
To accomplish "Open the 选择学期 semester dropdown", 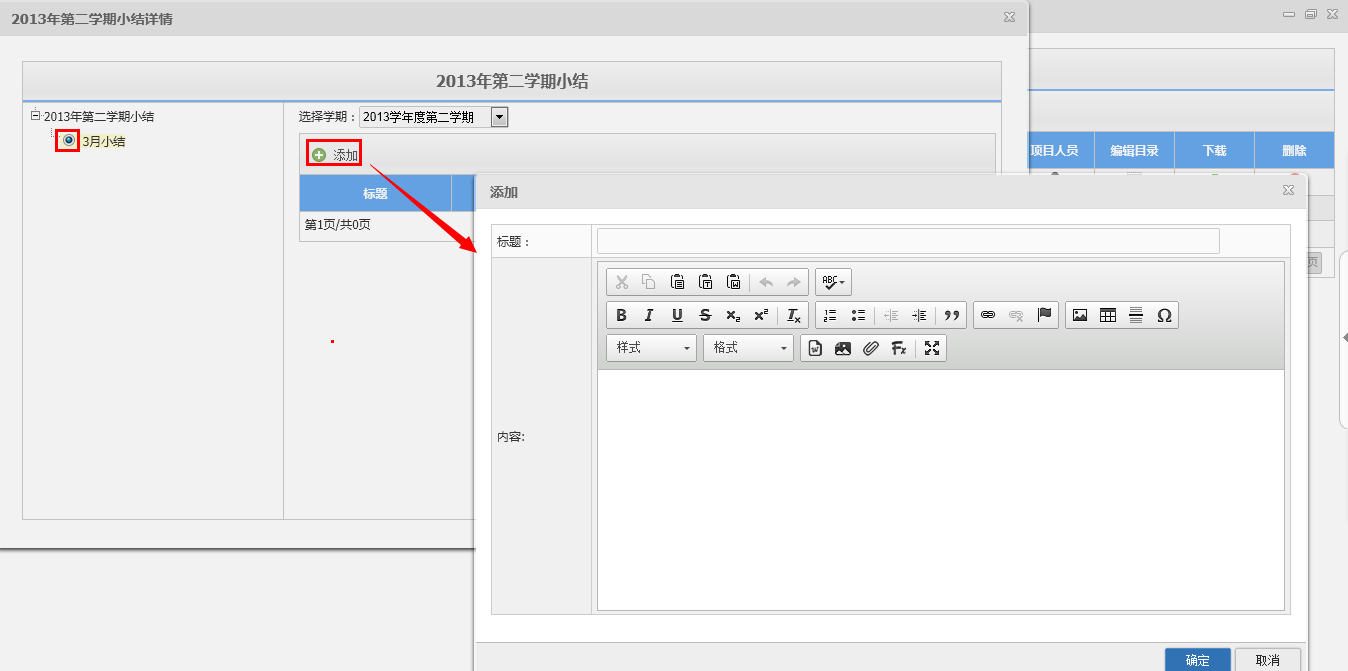I will [x=499, y=117].
